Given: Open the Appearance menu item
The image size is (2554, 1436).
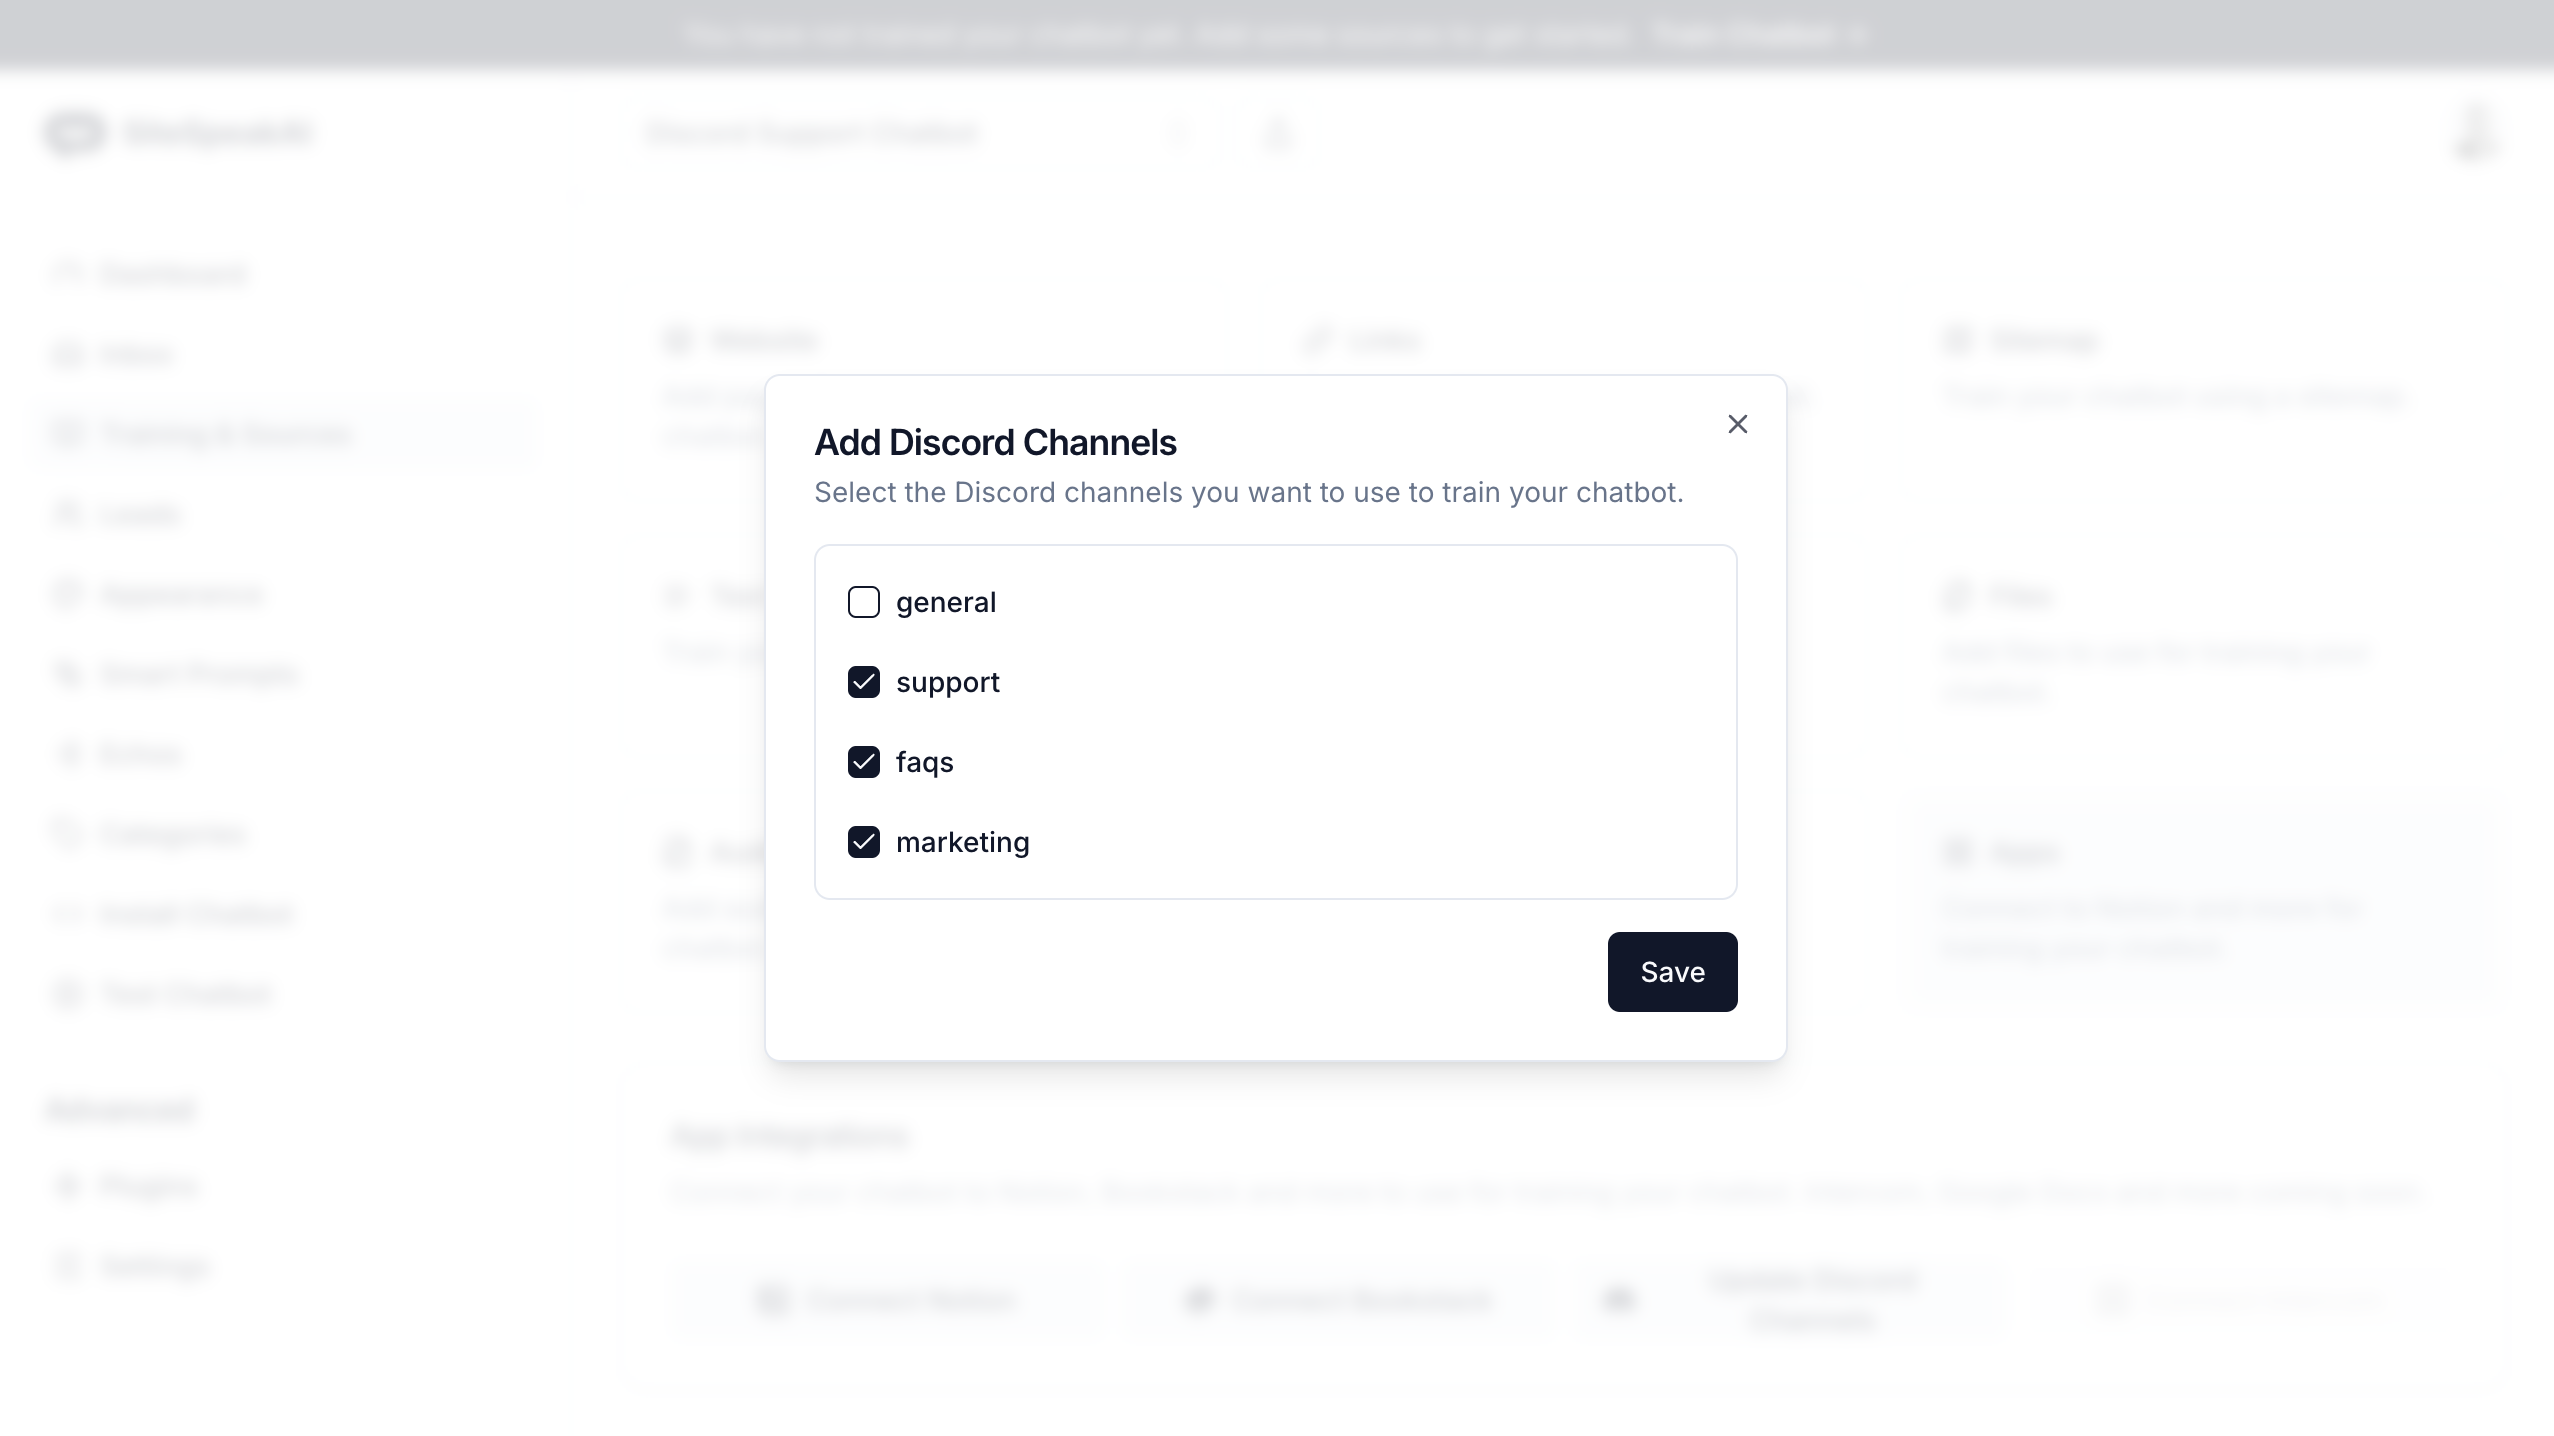Looking at the screenshot, I should pos(181,594).
